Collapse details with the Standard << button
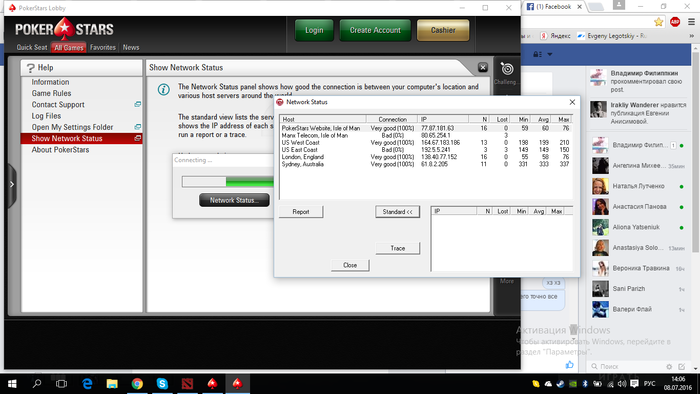 (397, 212)
